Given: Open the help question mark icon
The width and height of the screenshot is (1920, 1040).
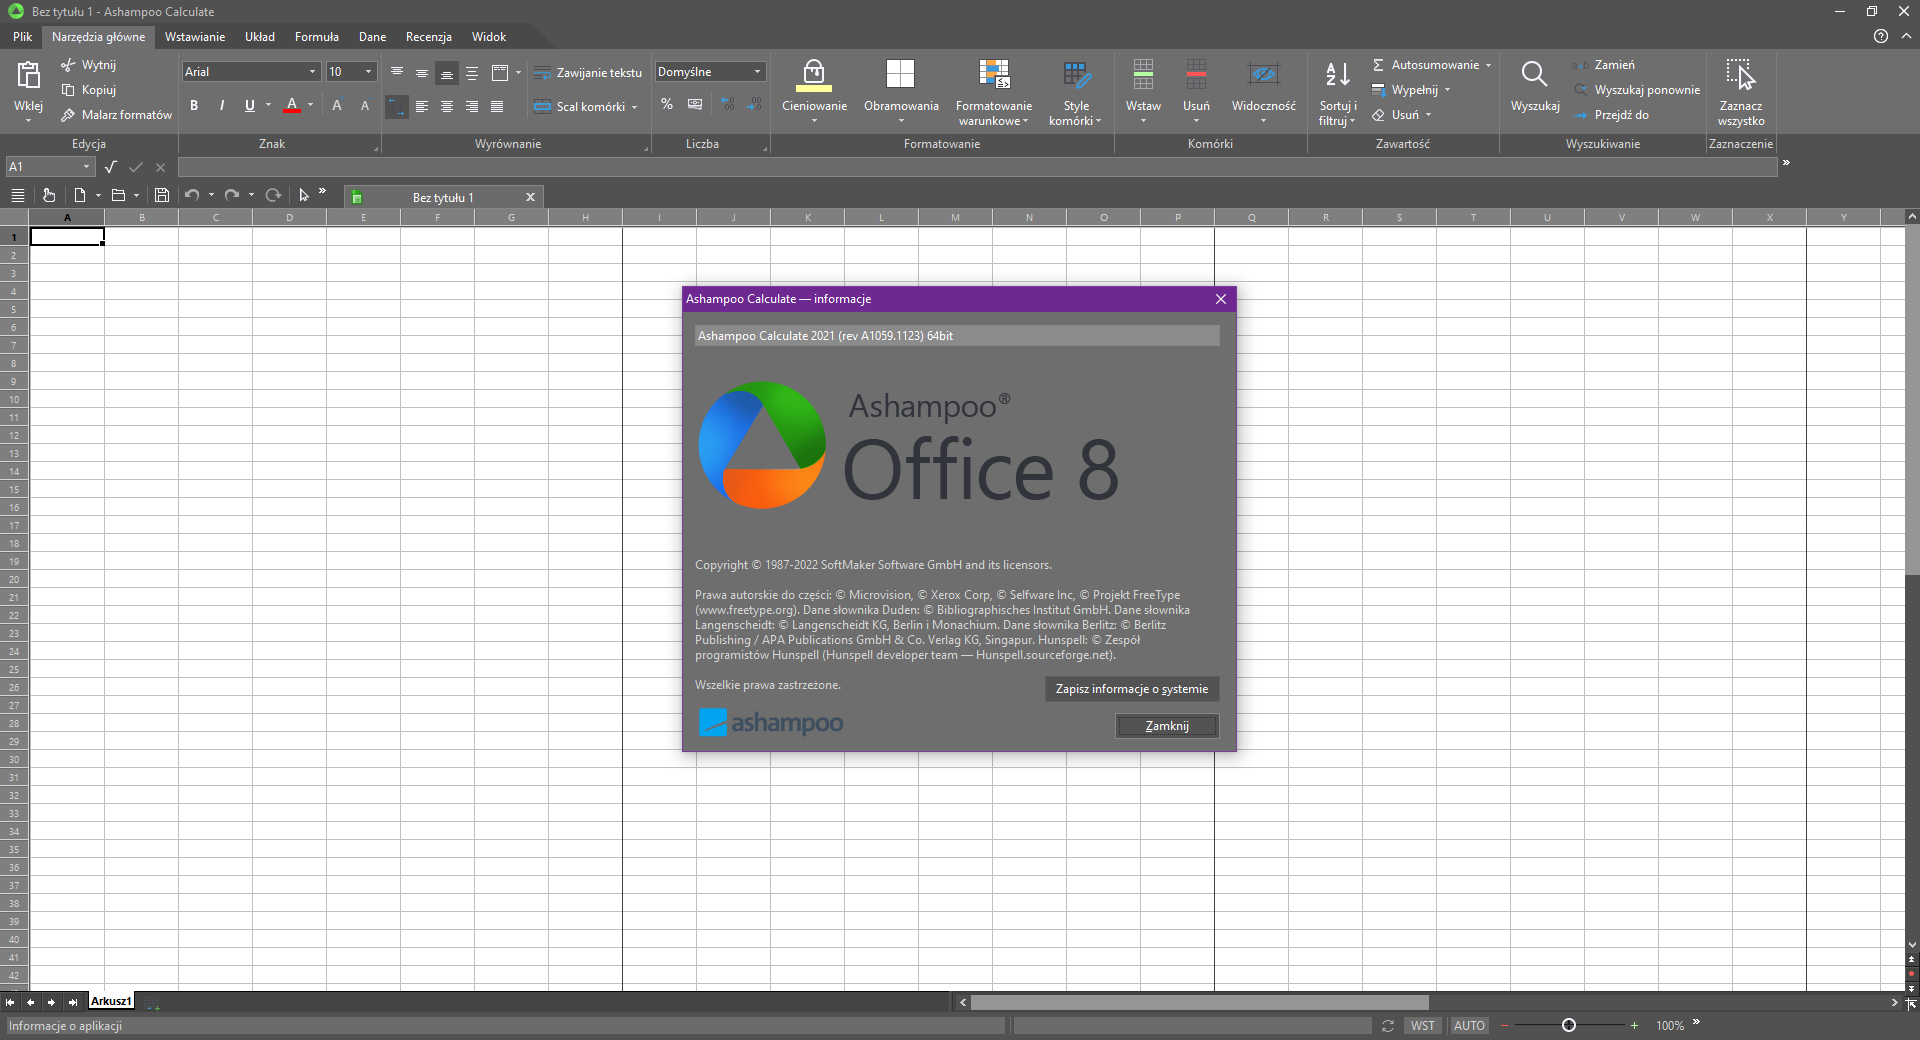Looking at the screenshot, I should pyautogui.click(x=1881, y=36).
